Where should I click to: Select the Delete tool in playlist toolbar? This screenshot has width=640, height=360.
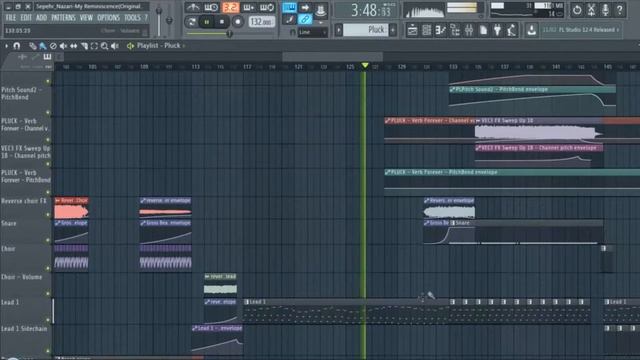(x=53, y=46)
